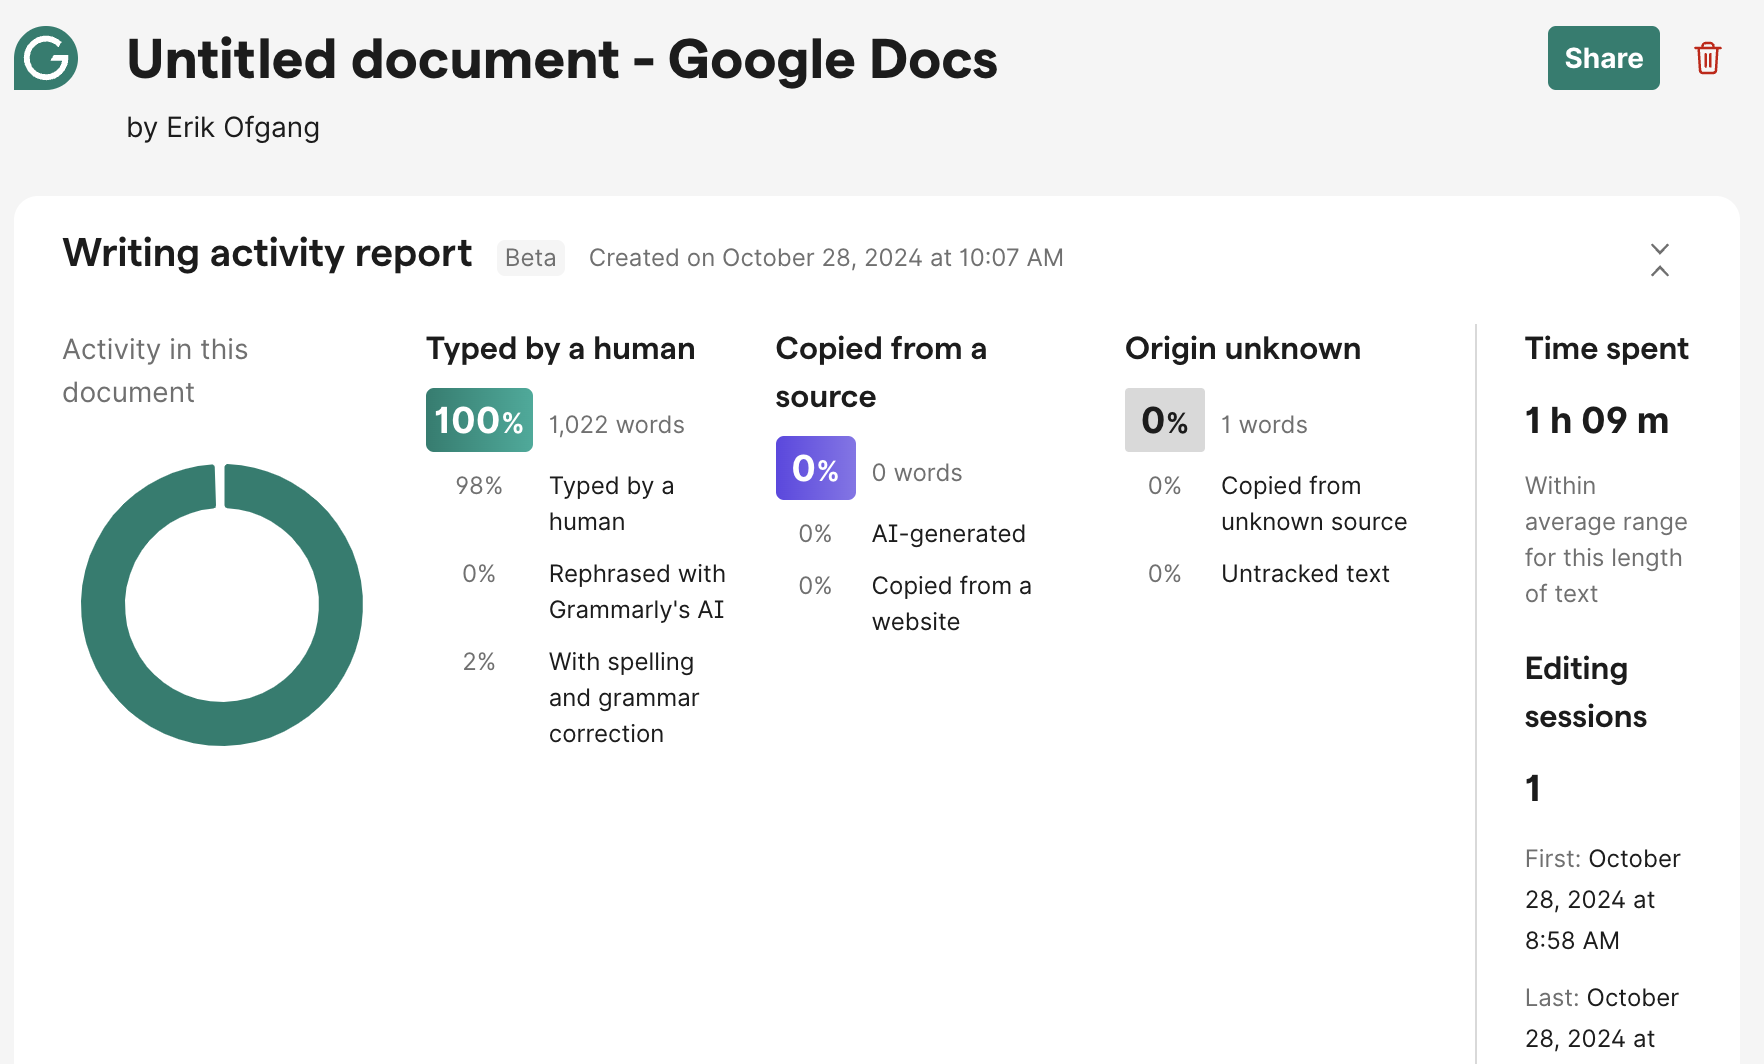Click the Copied from a source heading
The height and width of the screenshot is (1064, 1764).
coord(881,372)
